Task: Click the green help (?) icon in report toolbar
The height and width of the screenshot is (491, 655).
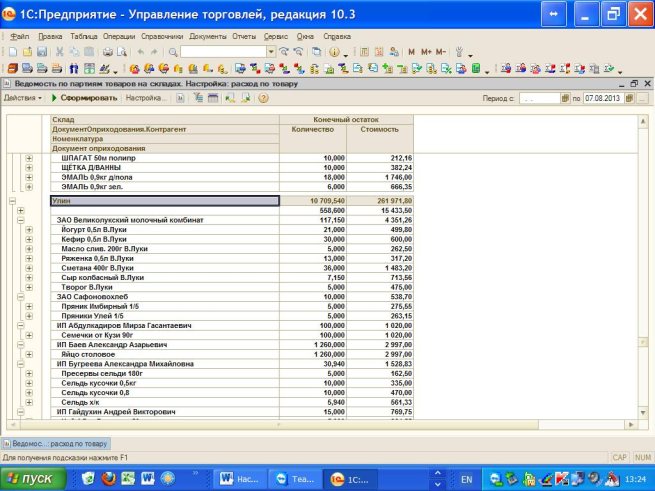Action: [263, 98]
